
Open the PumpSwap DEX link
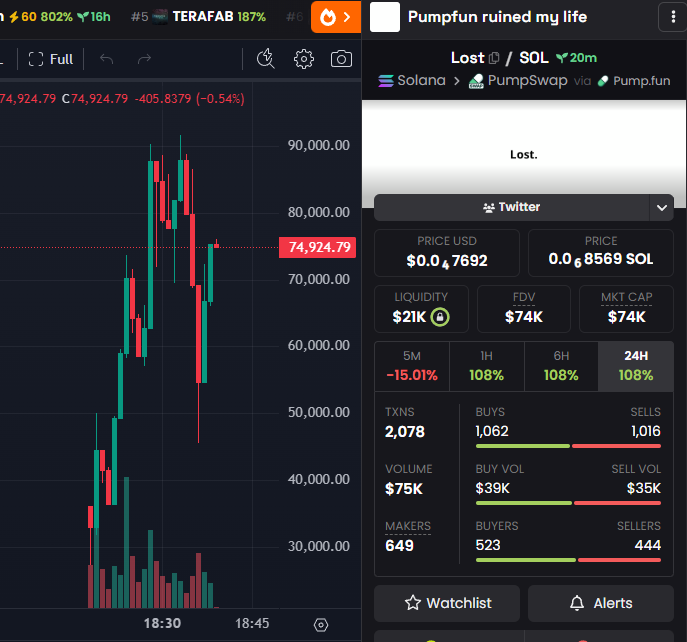[518, 81]
